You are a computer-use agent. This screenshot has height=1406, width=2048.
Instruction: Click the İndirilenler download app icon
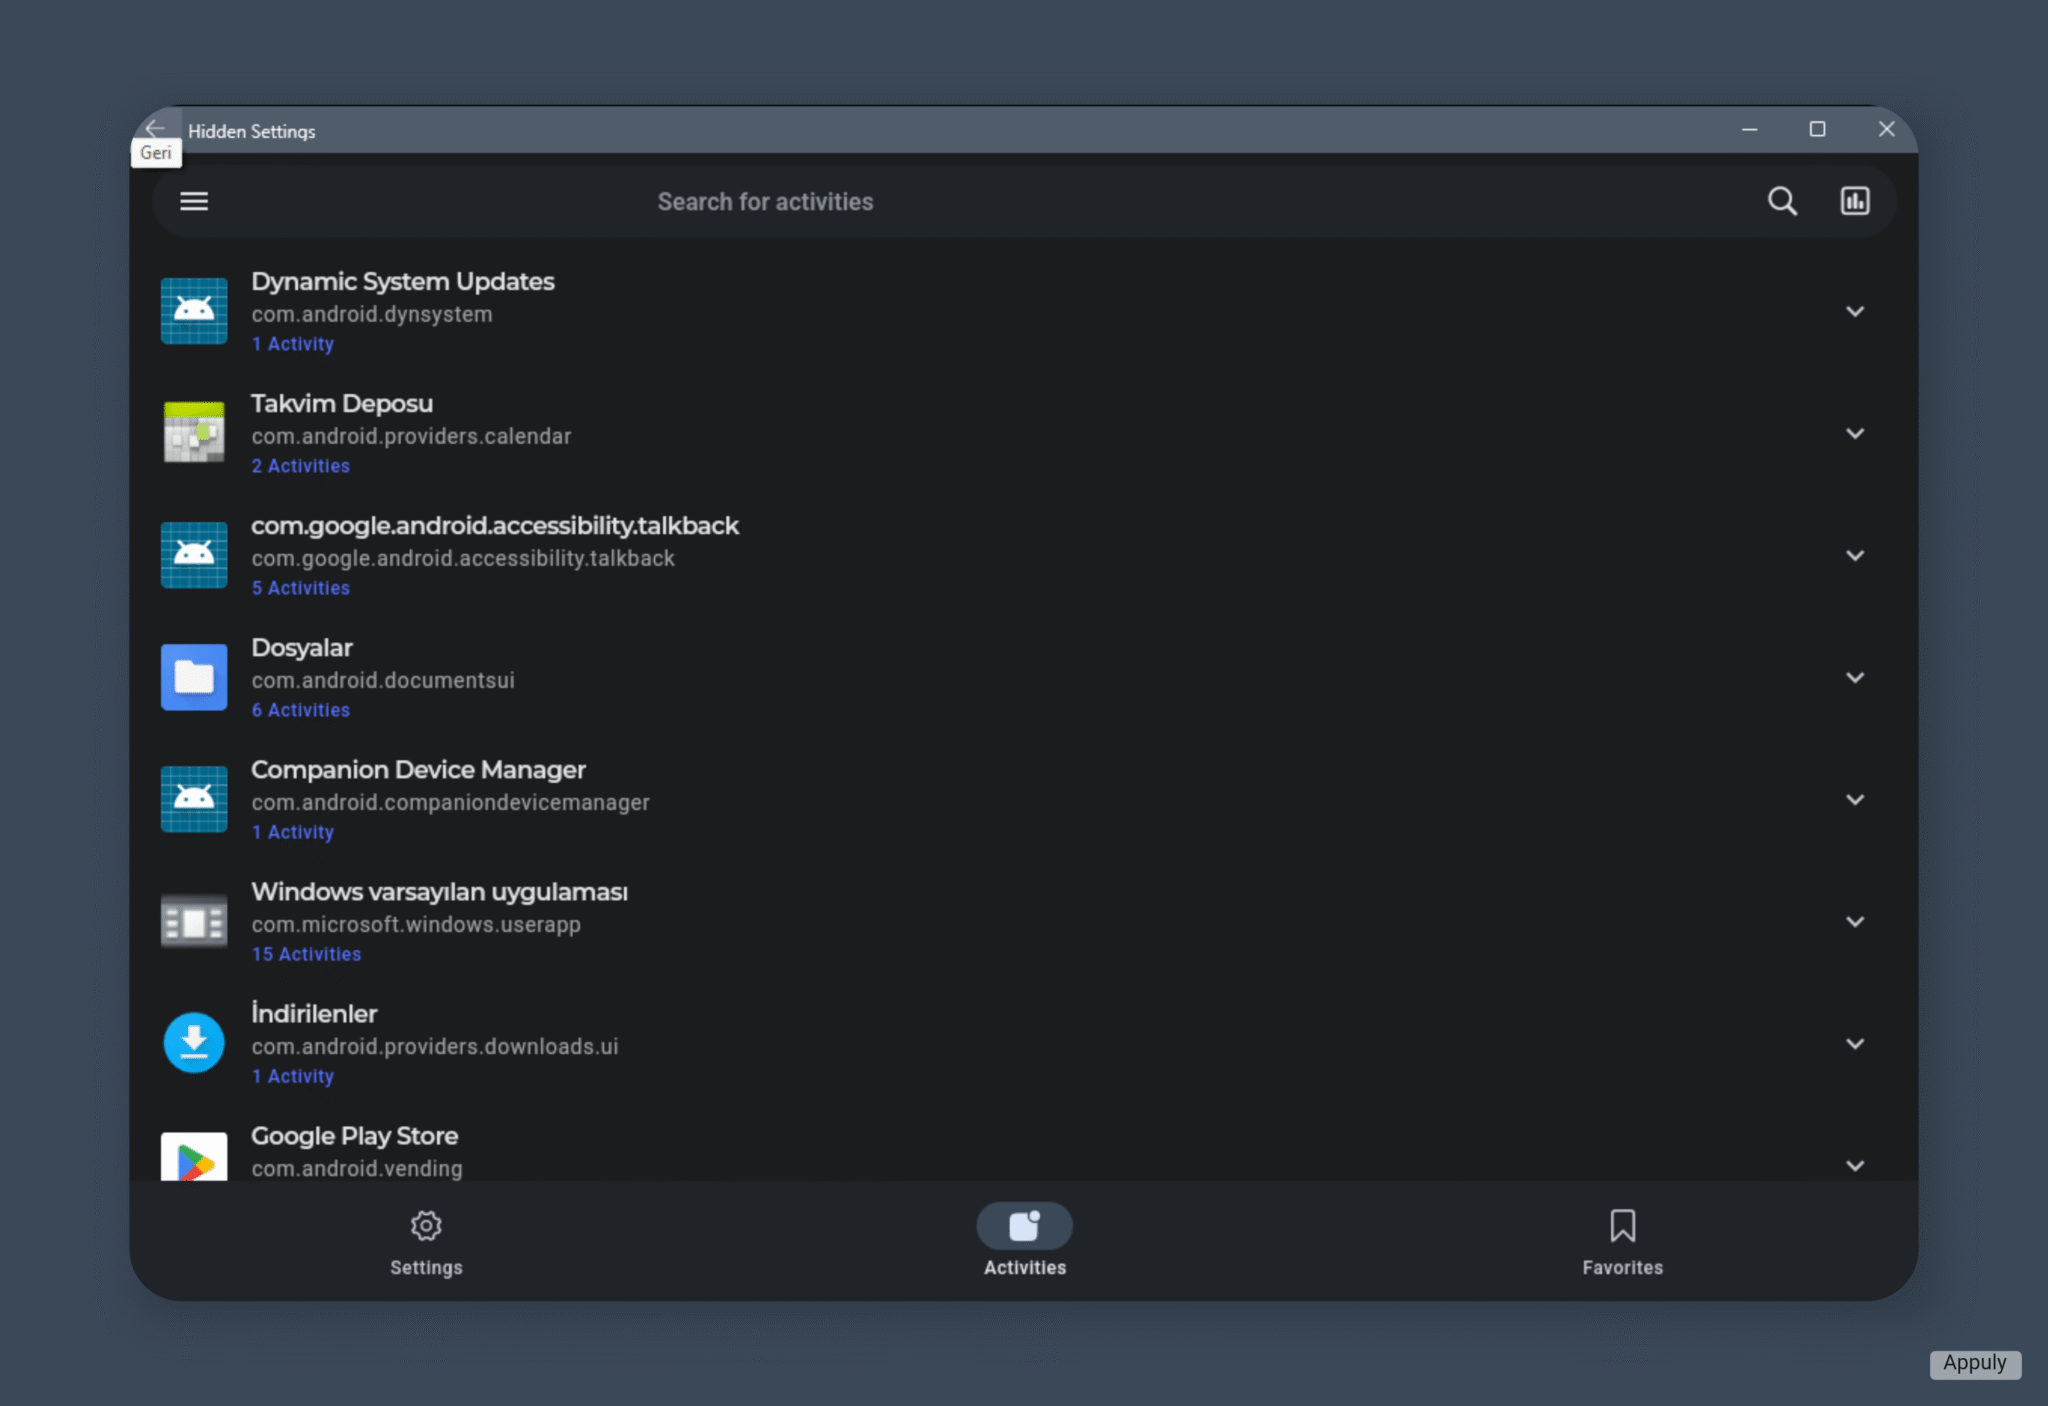194,1043
